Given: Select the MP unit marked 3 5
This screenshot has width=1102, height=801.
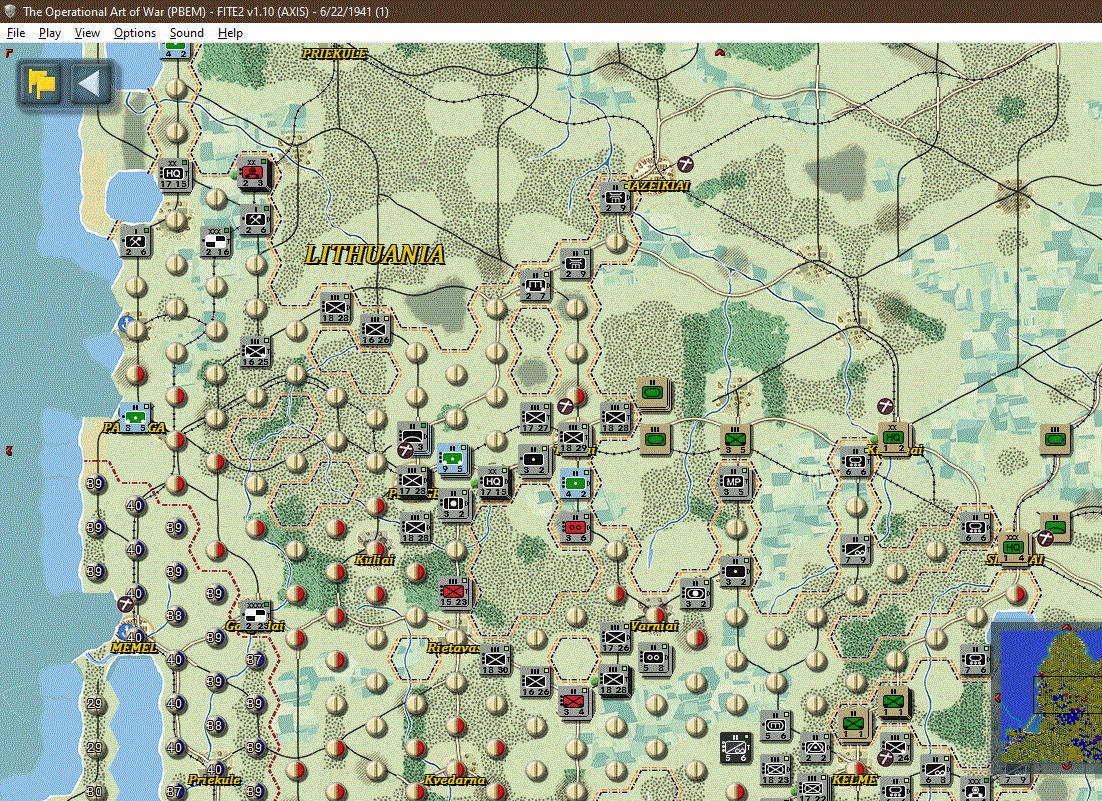Looking at the screenshot, I should coord(734,482).
